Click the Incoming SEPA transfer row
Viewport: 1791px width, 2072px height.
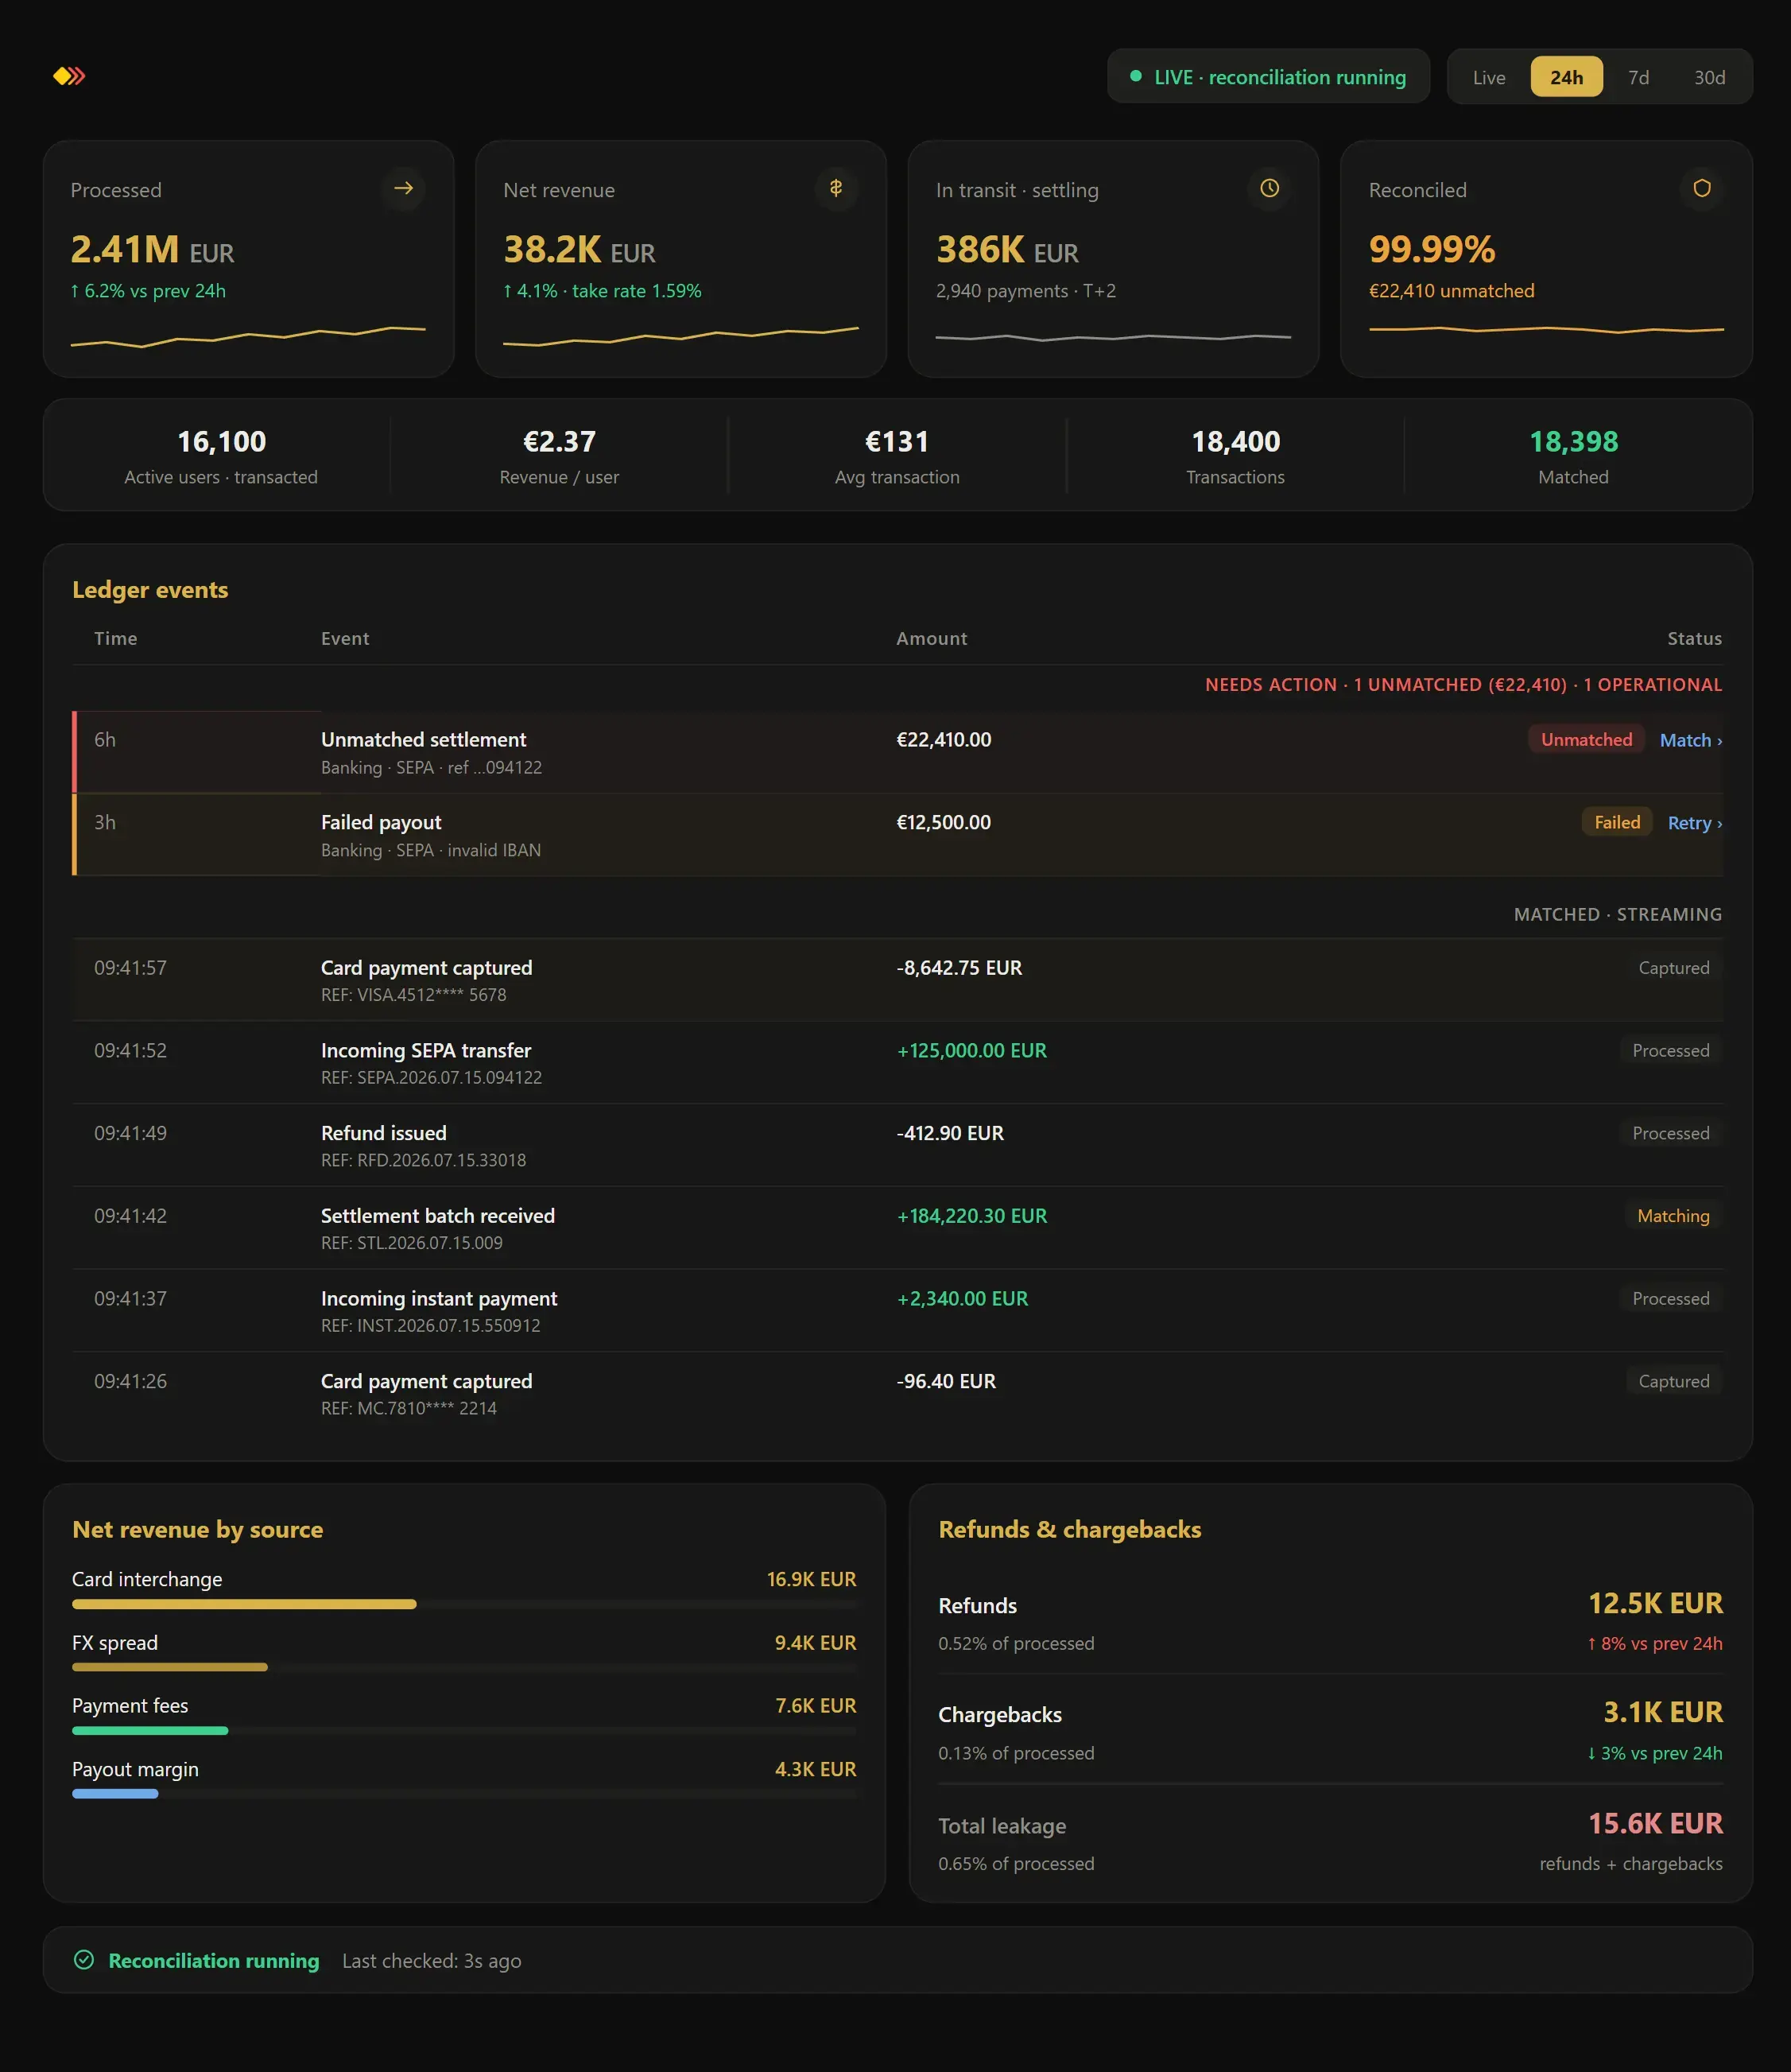click(x=897, y=1062)
